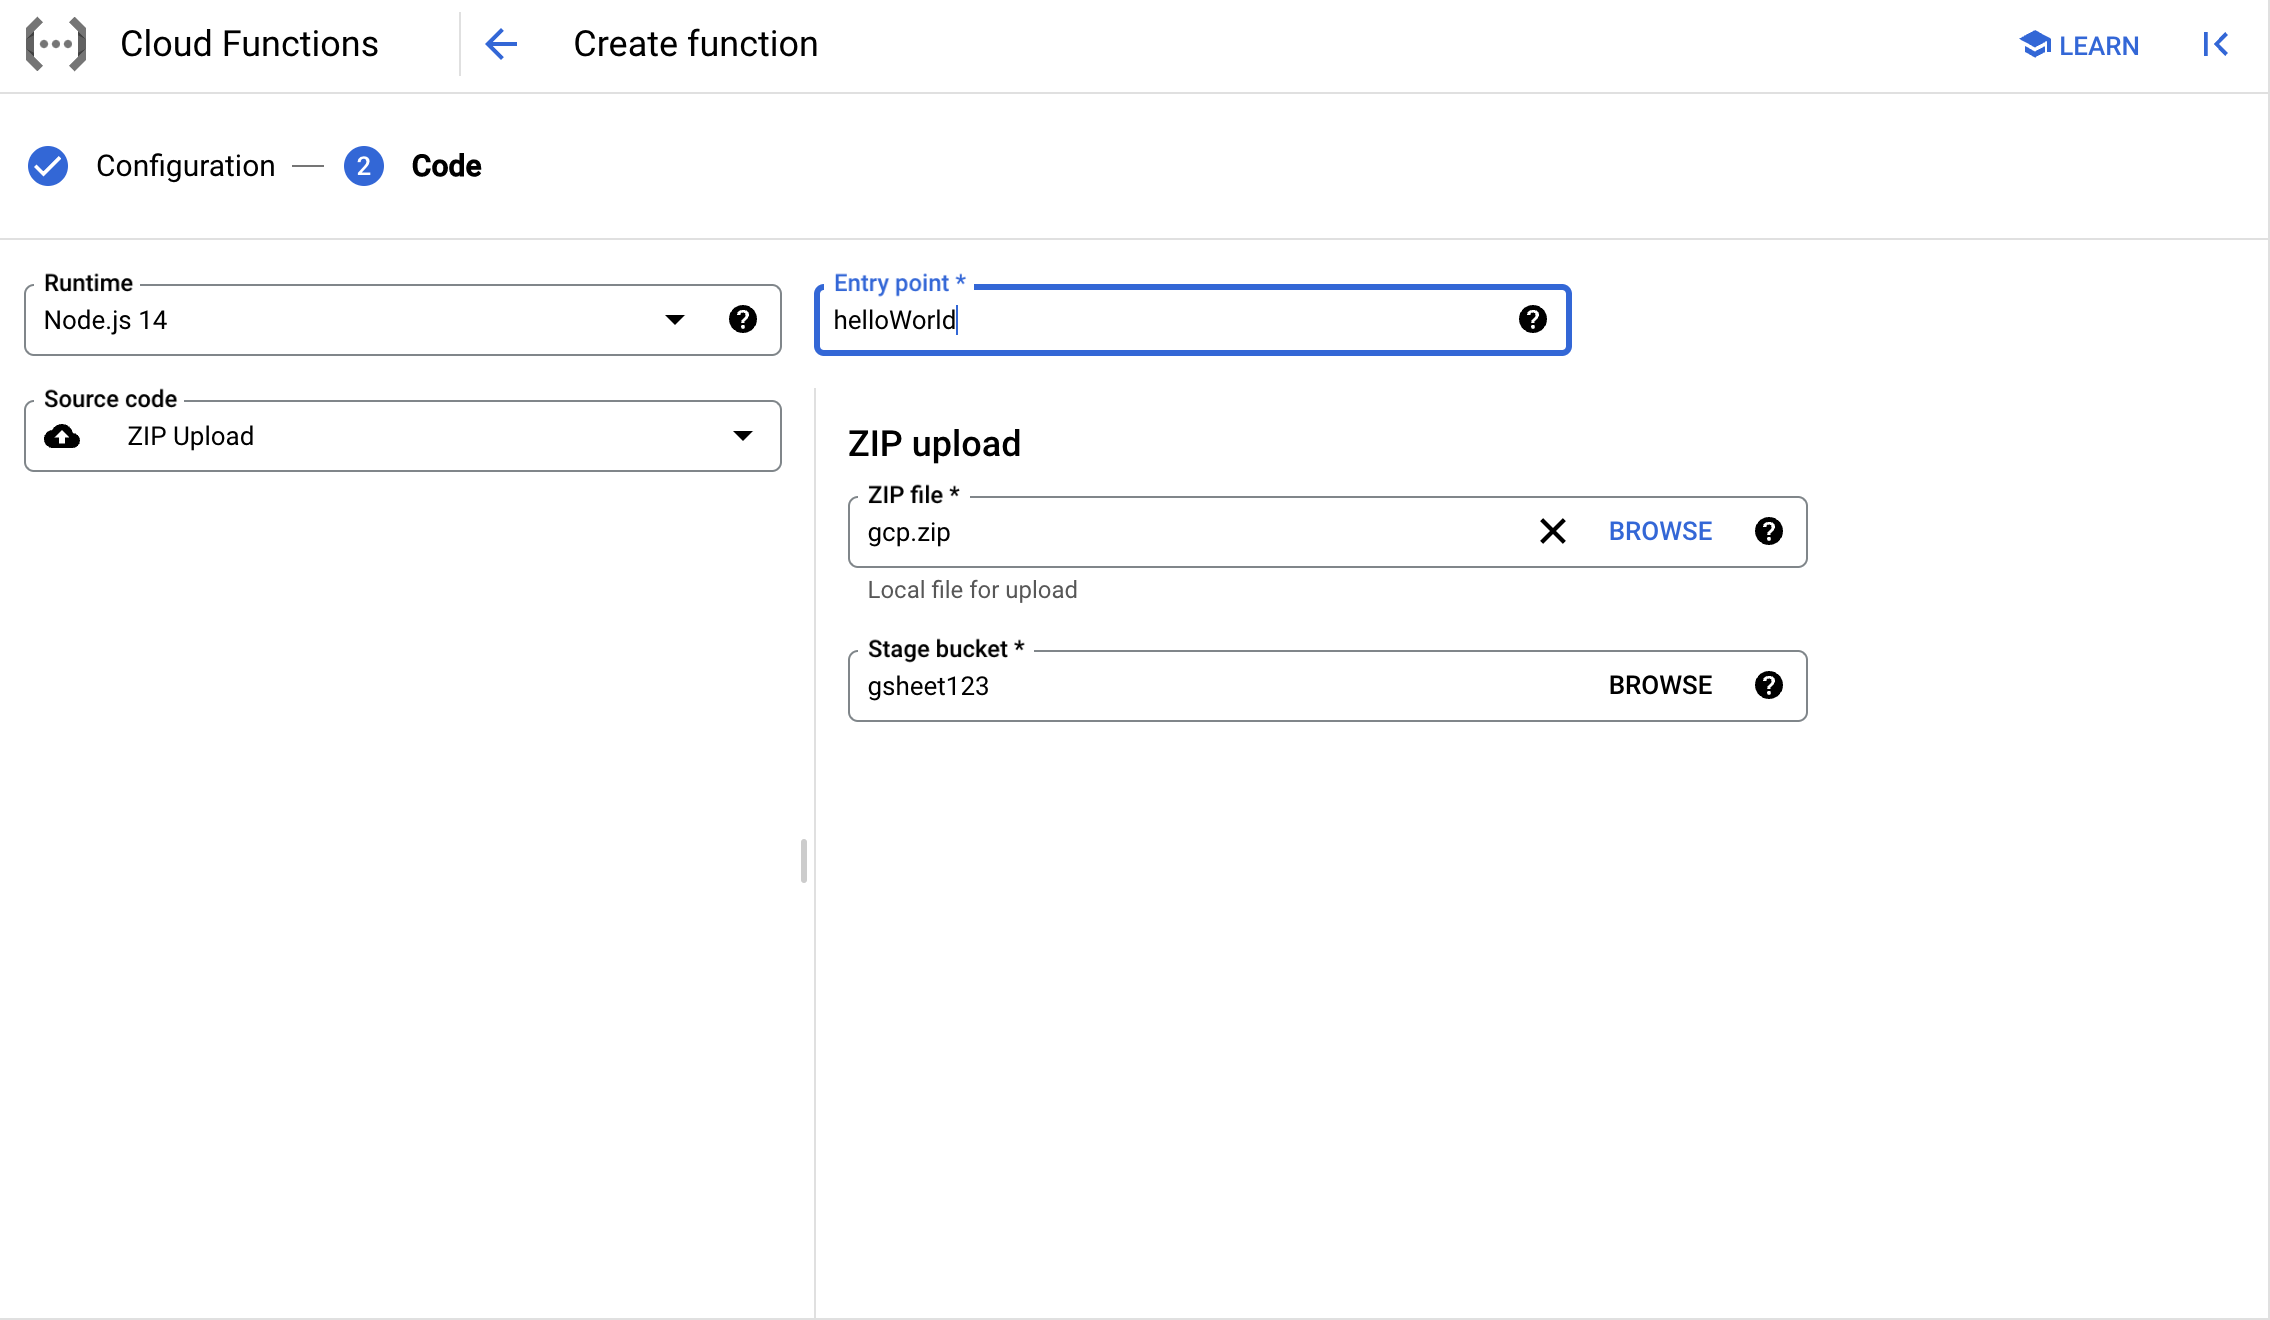Click the cloud upload icon in Source code
Image resolution: width=2270 pixels, height=1320 pixels.
click(x=62, y=436)
